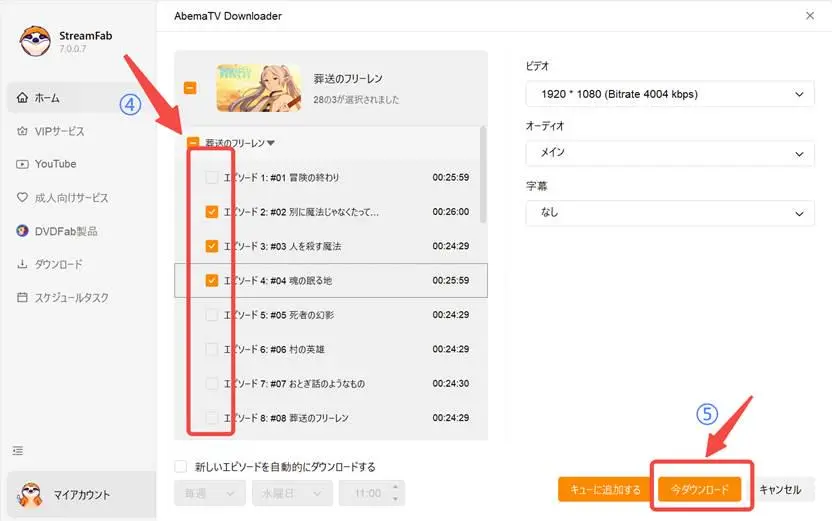Click the calendar schedule icon
This screenshot has height=521, width=832.
pos(22,297)
